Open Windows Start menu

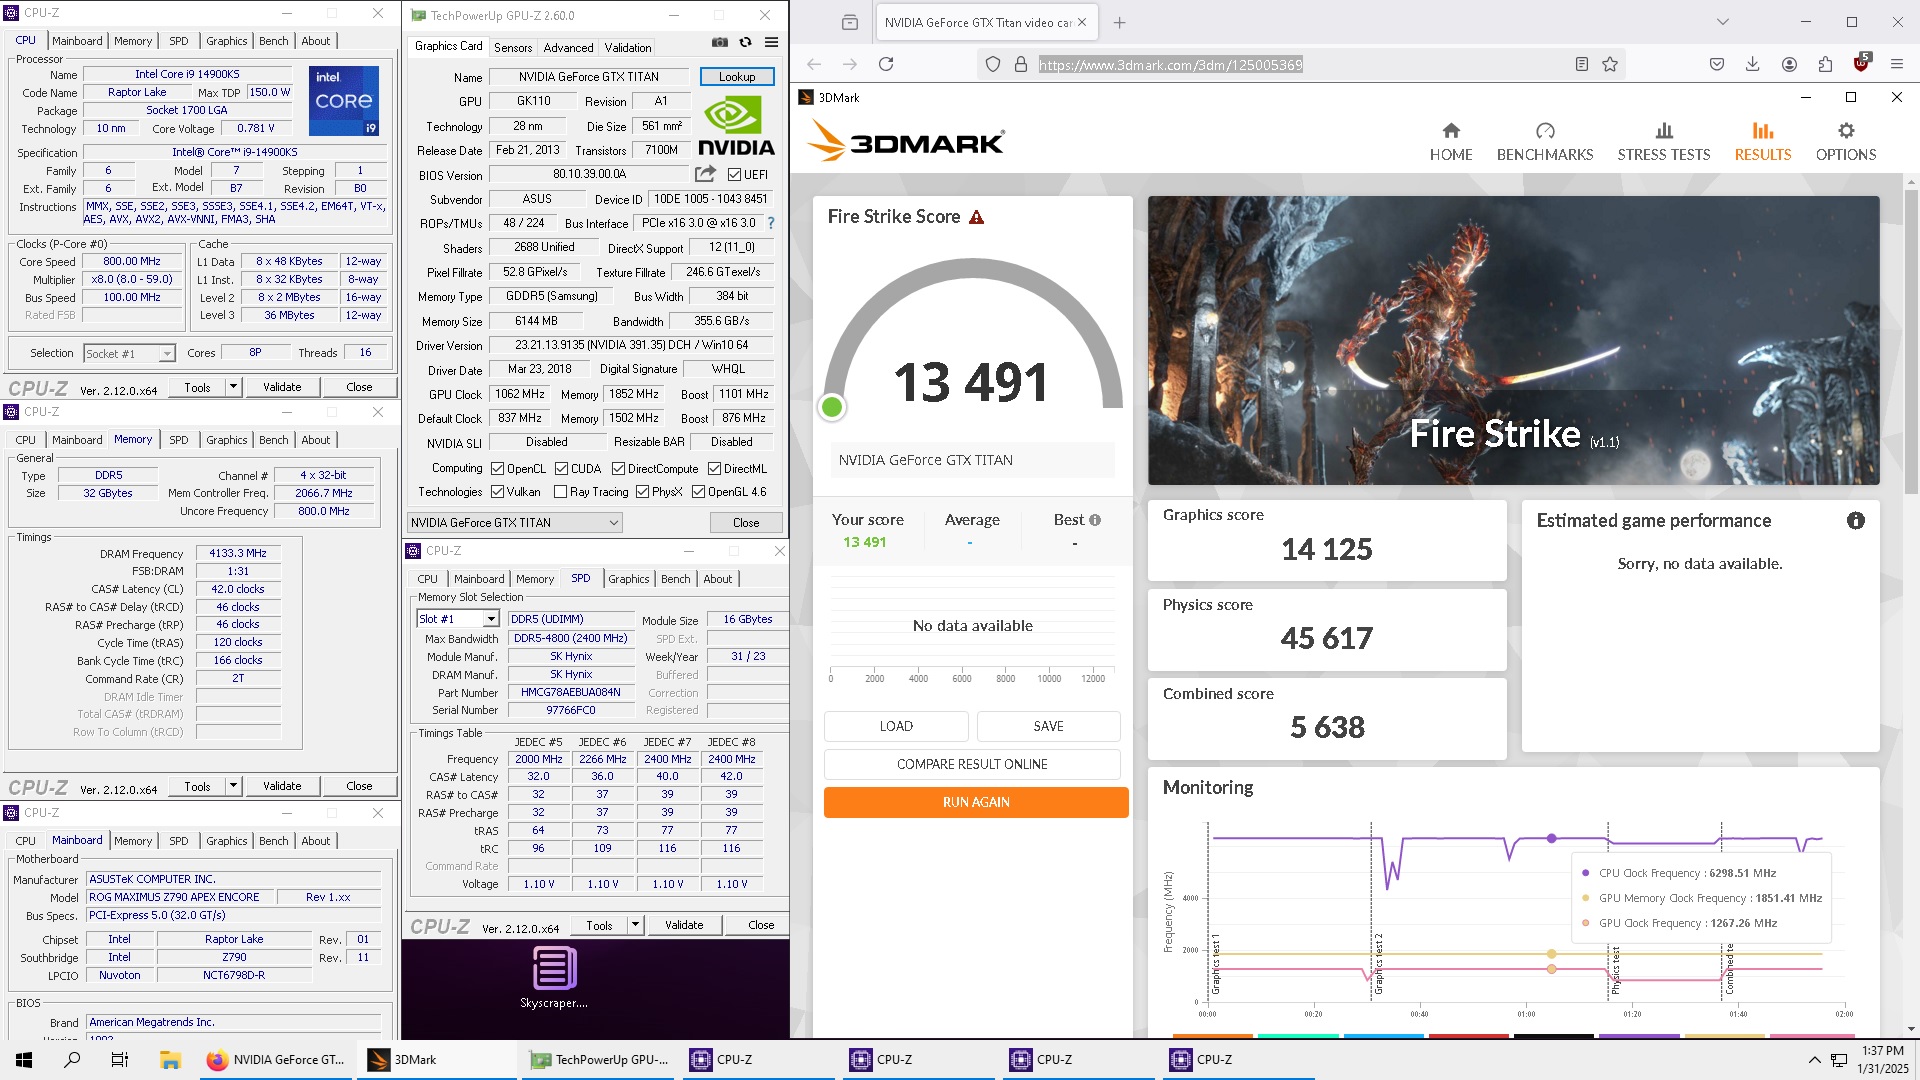pyautogui.click(x=24, y=1060)
